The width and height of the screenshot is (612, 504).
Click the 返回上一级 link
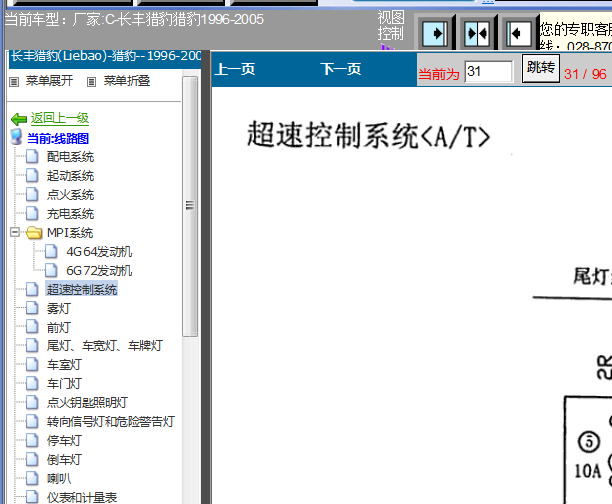click(60, 118)
